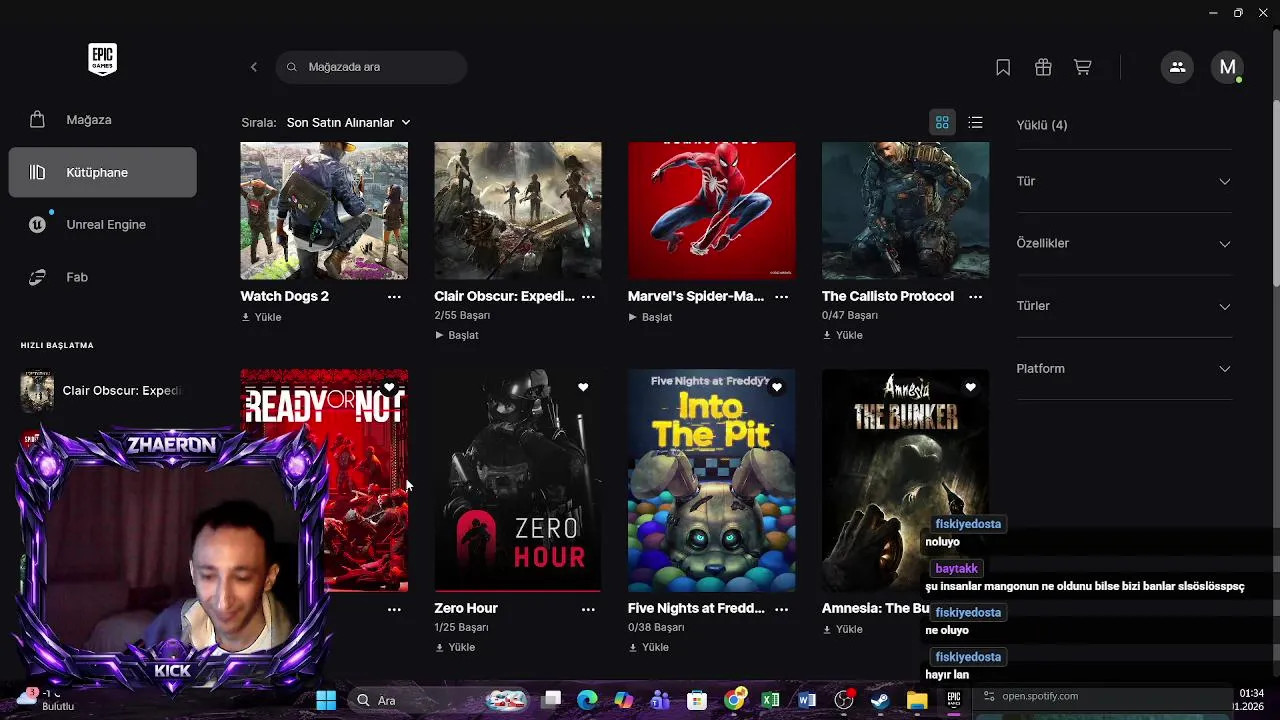
Task: Open the wishlist bookmark icon
Action: (1003, 67)
